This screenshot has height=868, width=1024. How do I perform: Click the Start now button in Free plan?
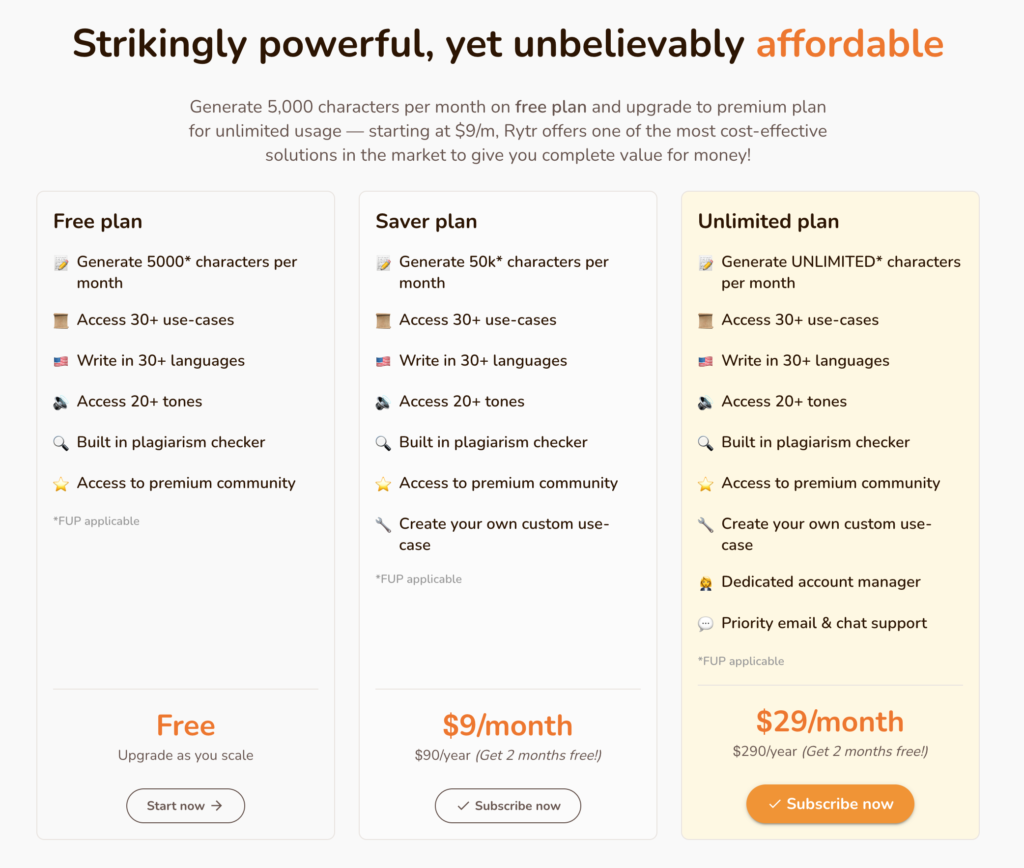(x=185, y=805)
